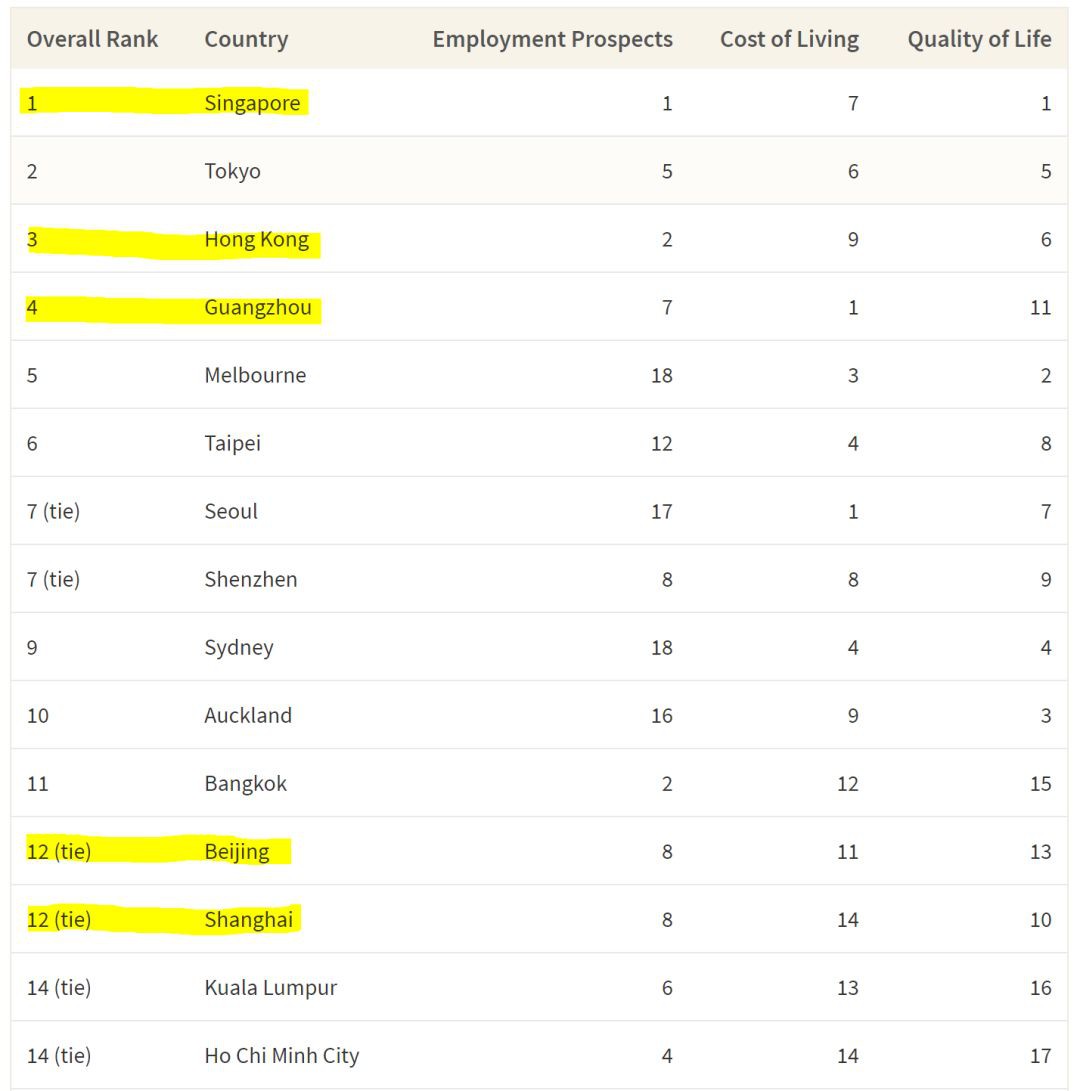1080x1091 pixels.
Task: Click the Melbourne row name
Action: 255,375
